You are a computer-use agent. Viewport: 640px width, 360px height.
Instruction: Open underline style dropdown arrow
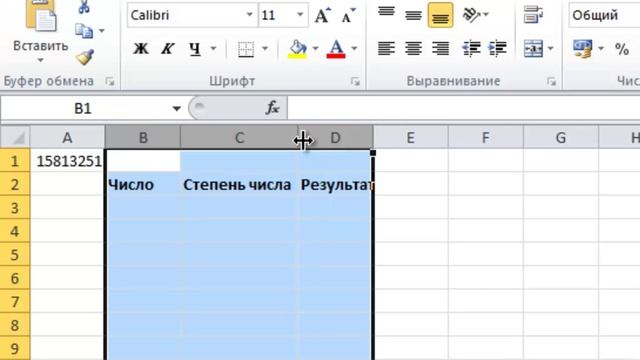click(x=213, y=49)
